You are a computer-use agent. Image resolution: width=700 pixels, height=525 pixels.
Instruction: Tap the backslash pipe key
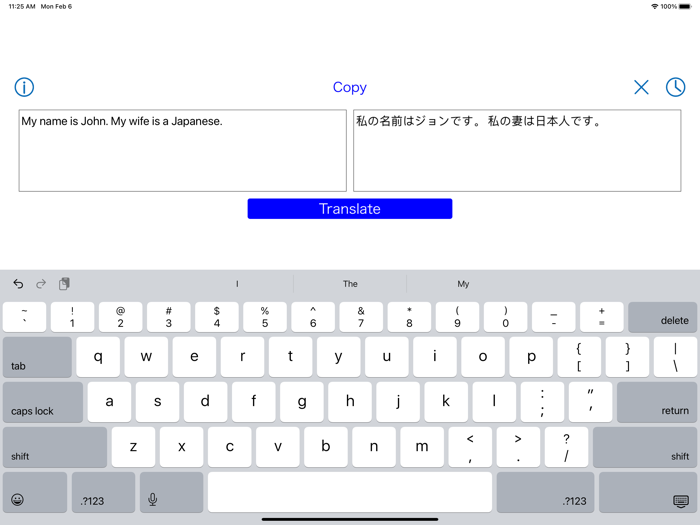point(675,357)
